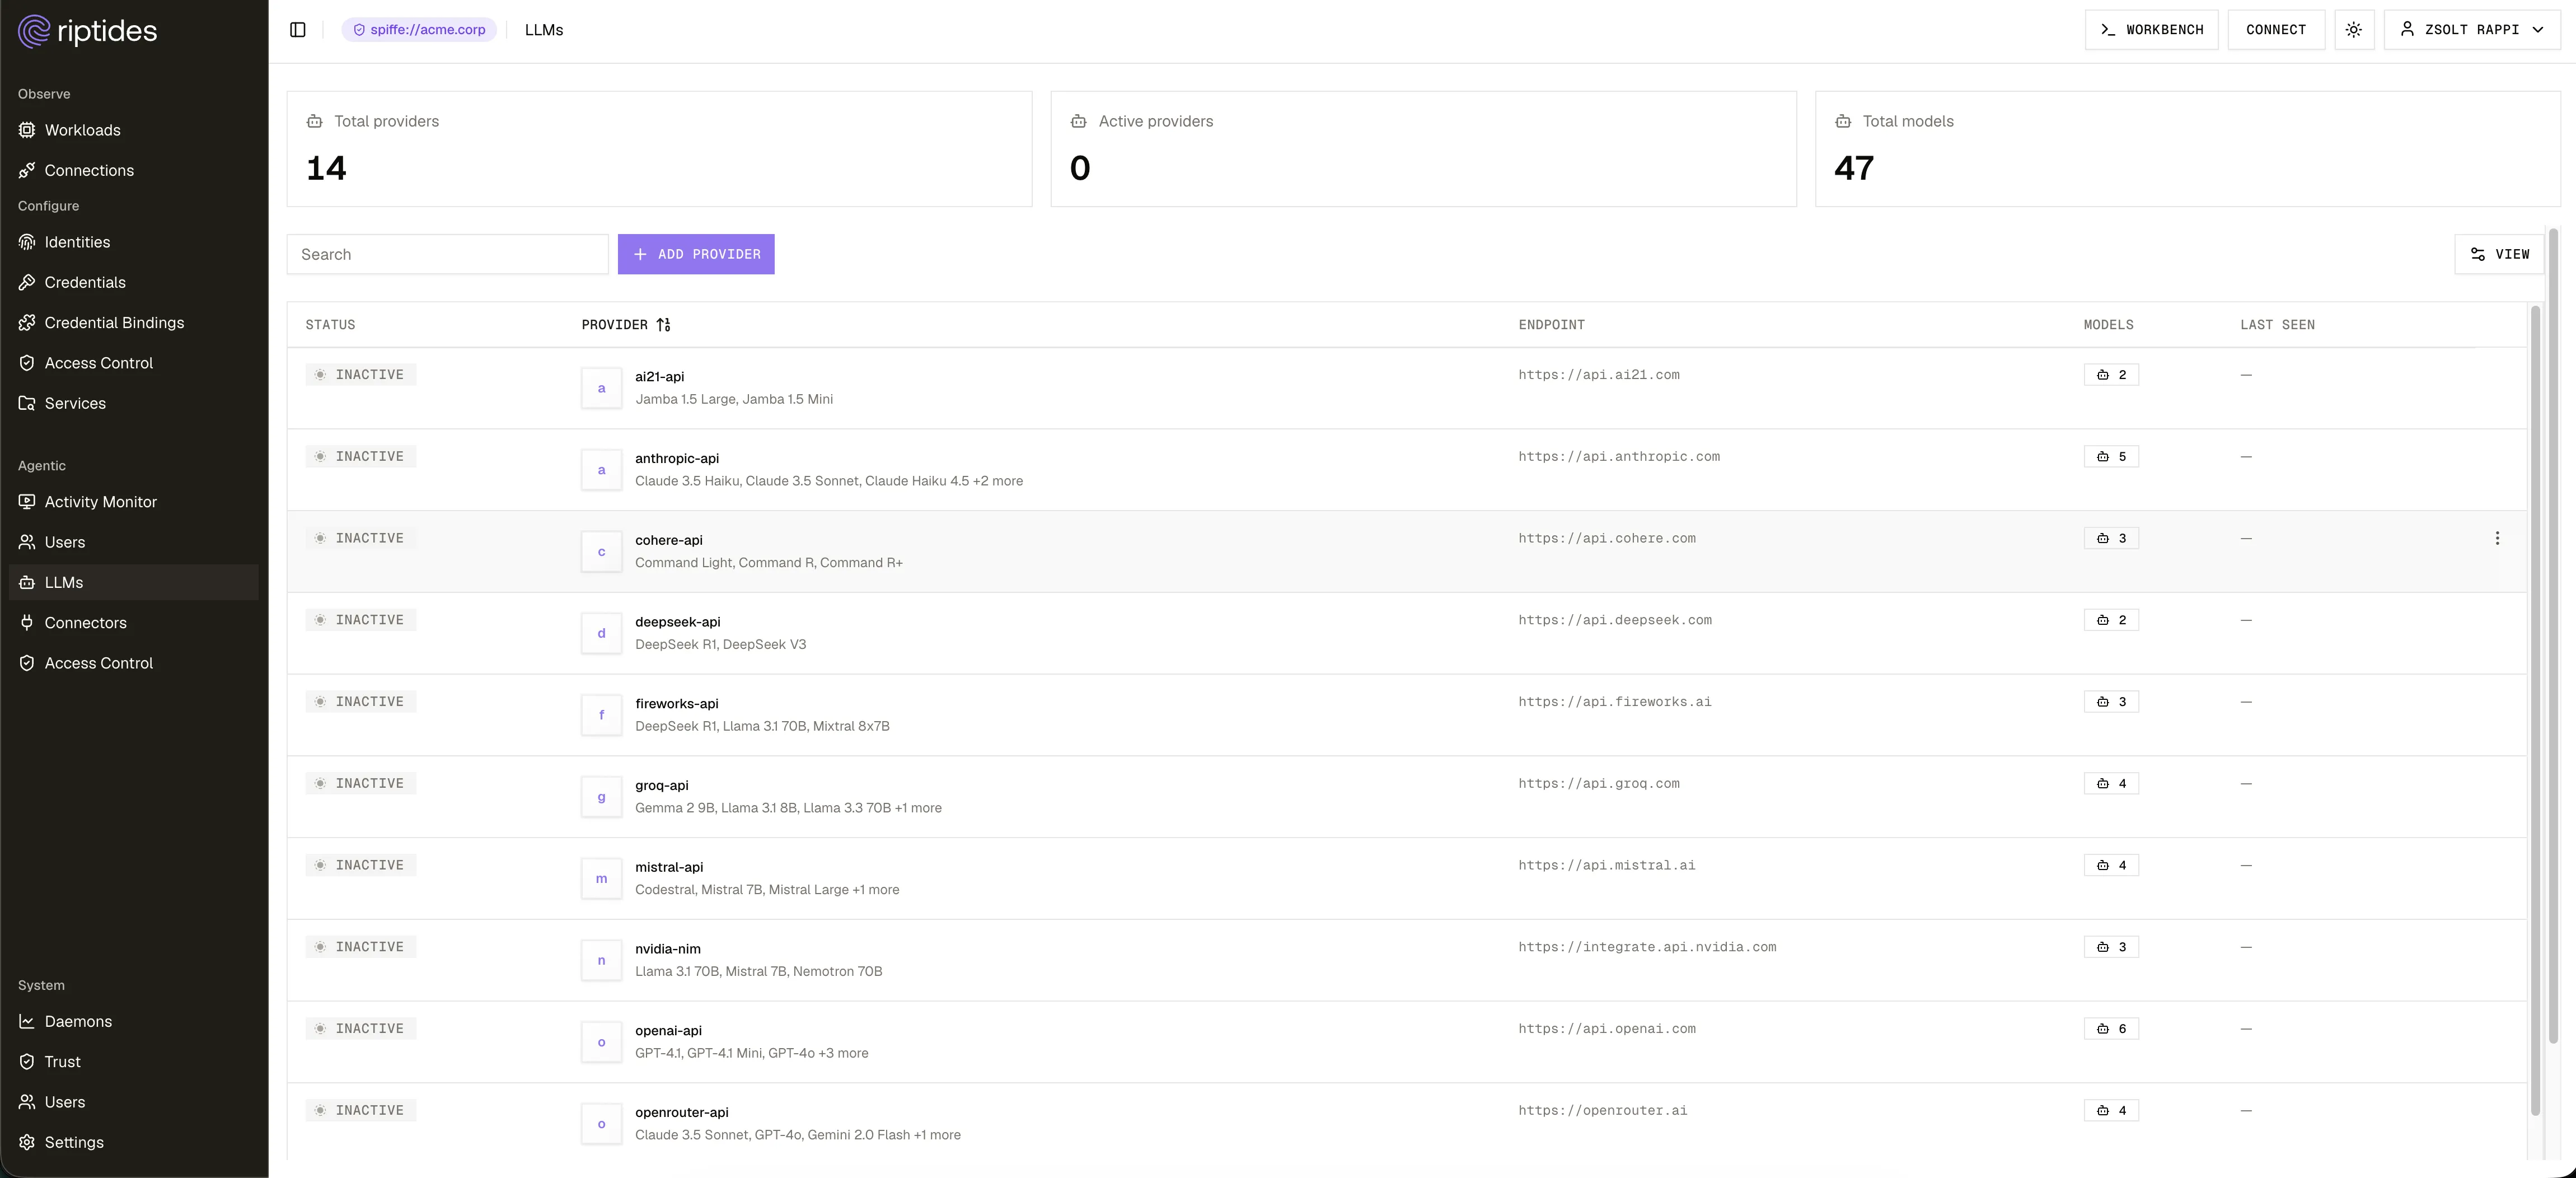Open Identities in the sidebar

[x=134, y=242]
